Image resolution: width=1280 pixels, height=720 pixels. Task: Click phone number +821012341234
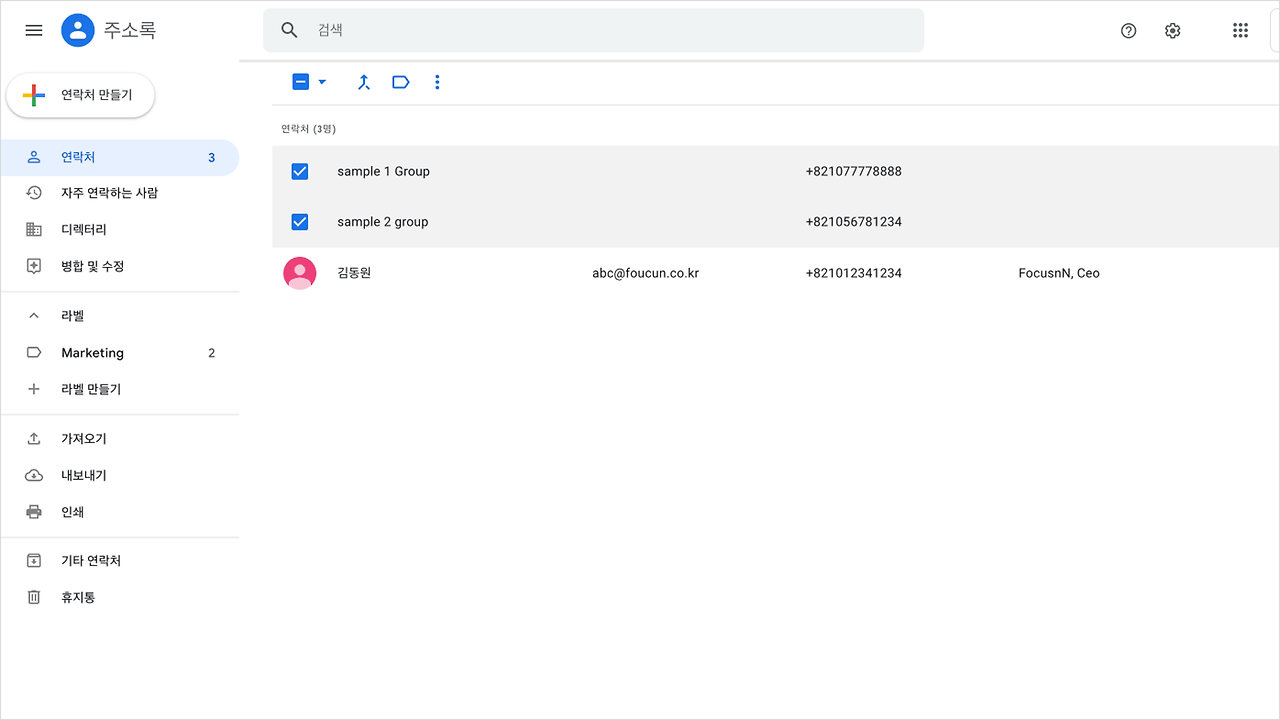pos(853,273)
